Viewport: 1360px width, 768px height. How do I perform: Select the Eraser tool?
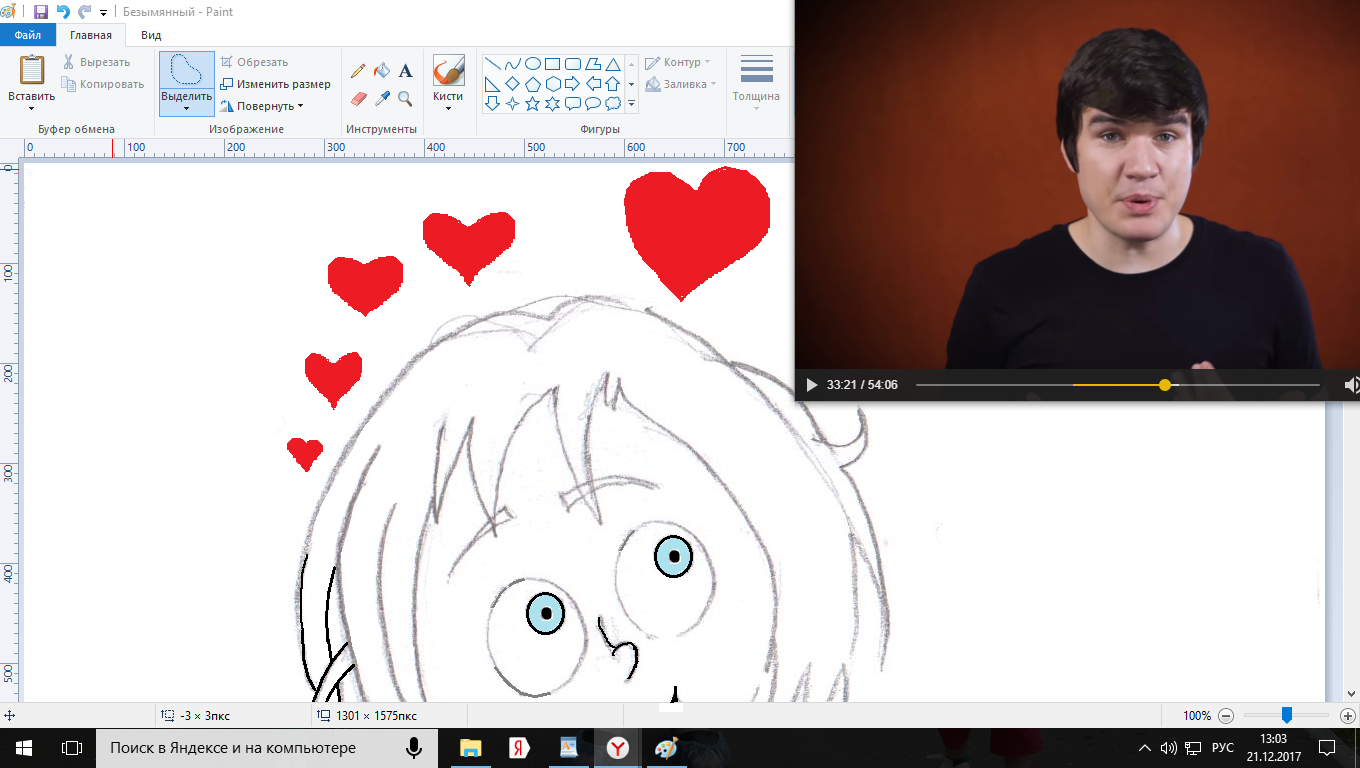(357, 98)
